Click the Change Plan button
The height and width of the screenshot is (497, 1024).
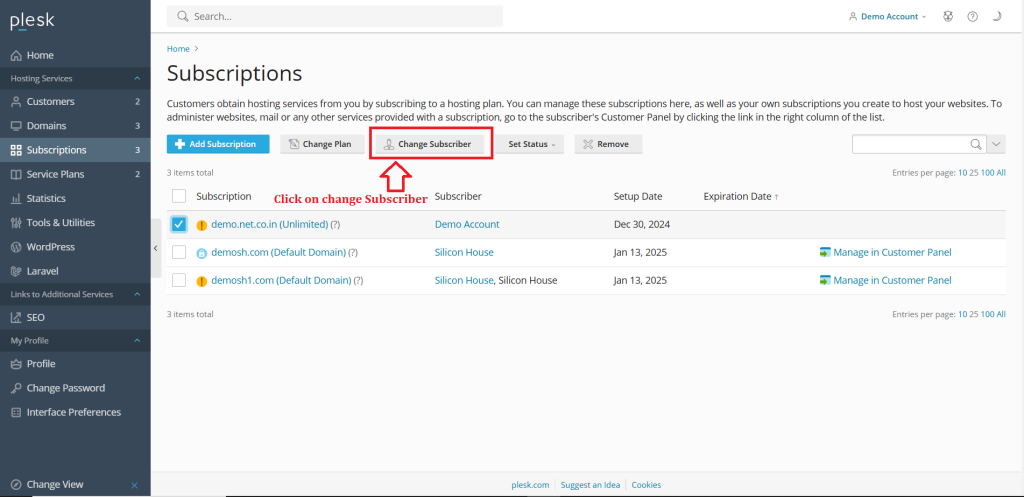pos(322,144)
